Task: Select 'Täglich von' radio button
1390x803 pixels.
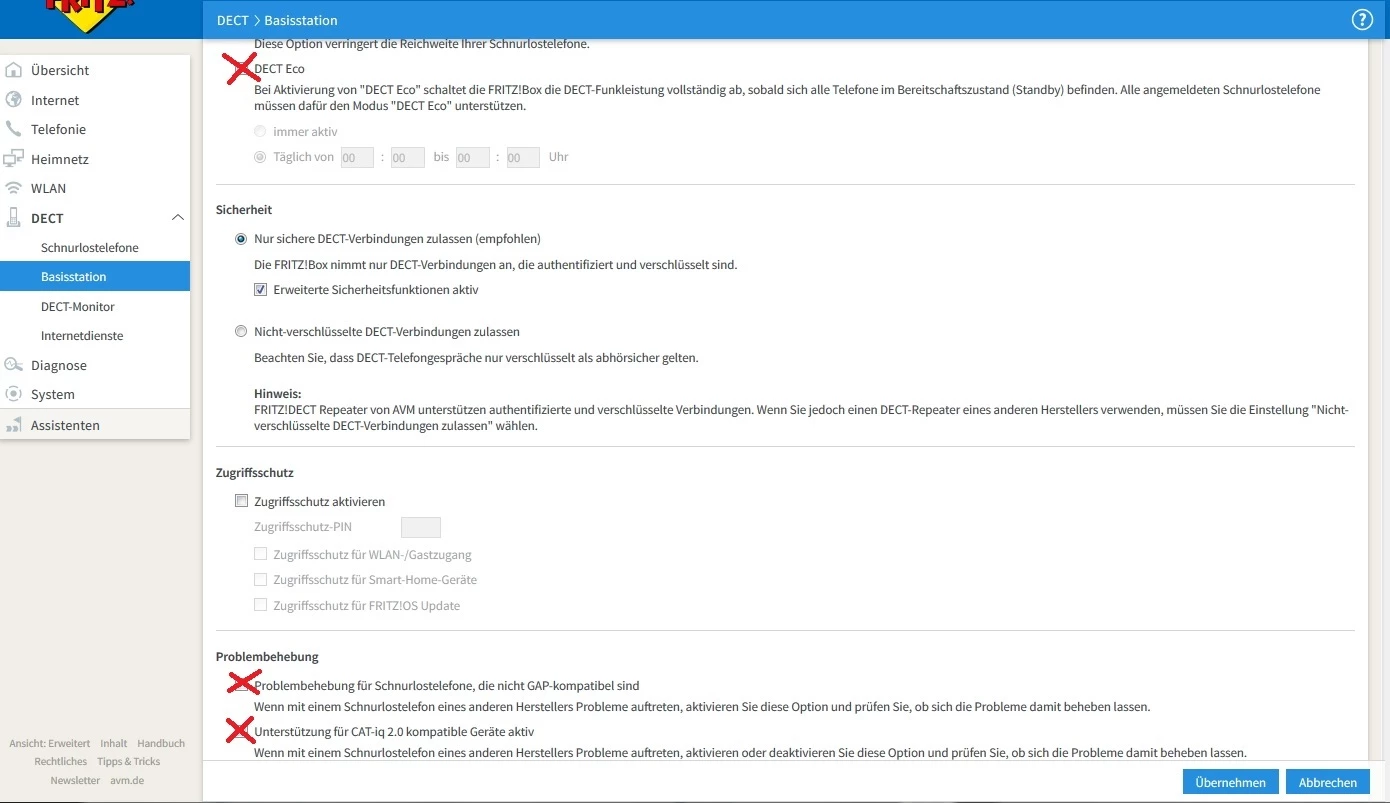Action: [260, 157]
